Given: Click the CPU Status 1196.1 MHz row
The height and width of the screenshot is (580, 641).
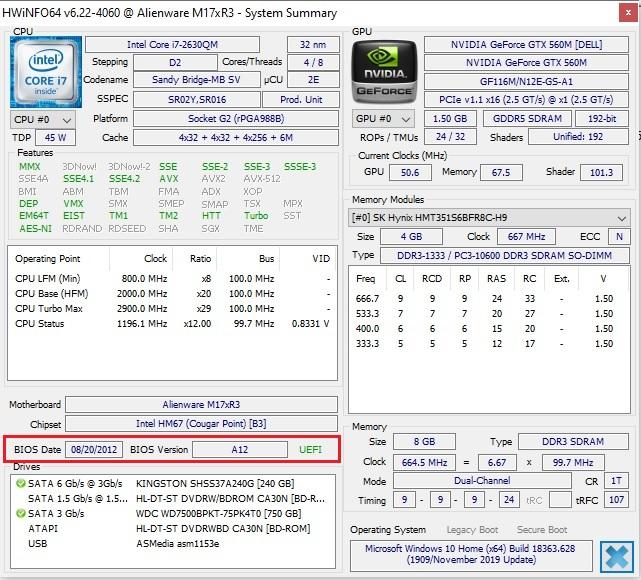Looking at the screenshot, I should click(172, 324).
